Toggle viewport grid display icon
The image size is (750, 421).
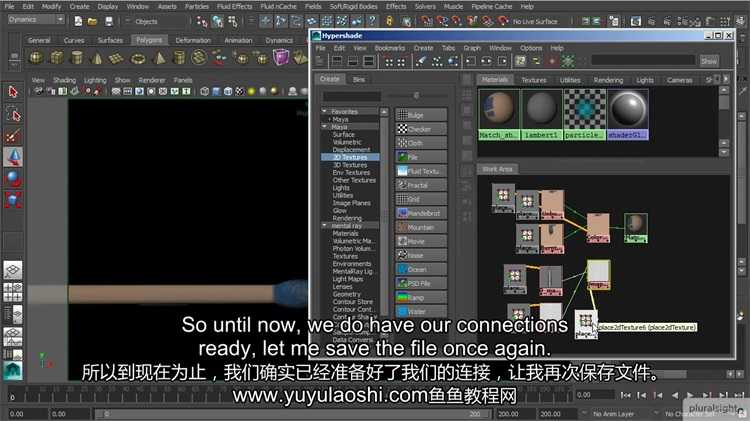pos(116,91)
